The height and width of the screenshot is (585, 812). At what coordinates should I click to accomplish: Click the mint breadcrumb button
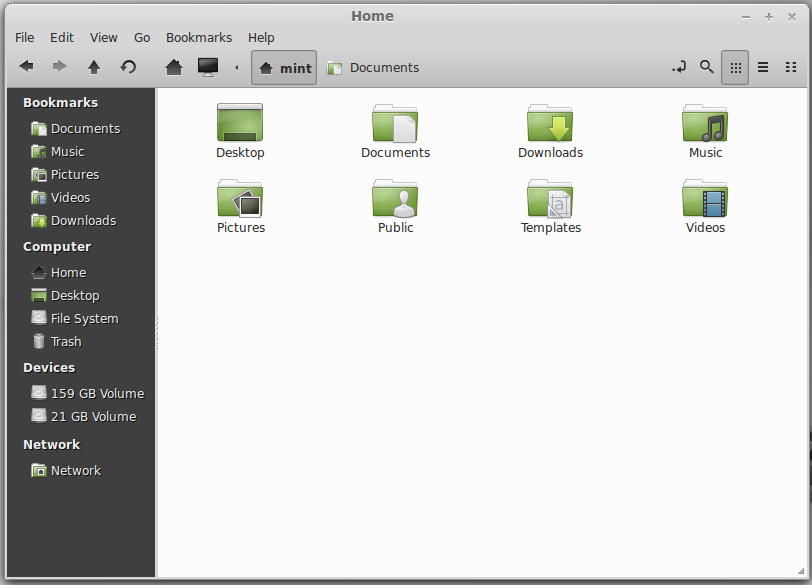click(x=283, y=67)
